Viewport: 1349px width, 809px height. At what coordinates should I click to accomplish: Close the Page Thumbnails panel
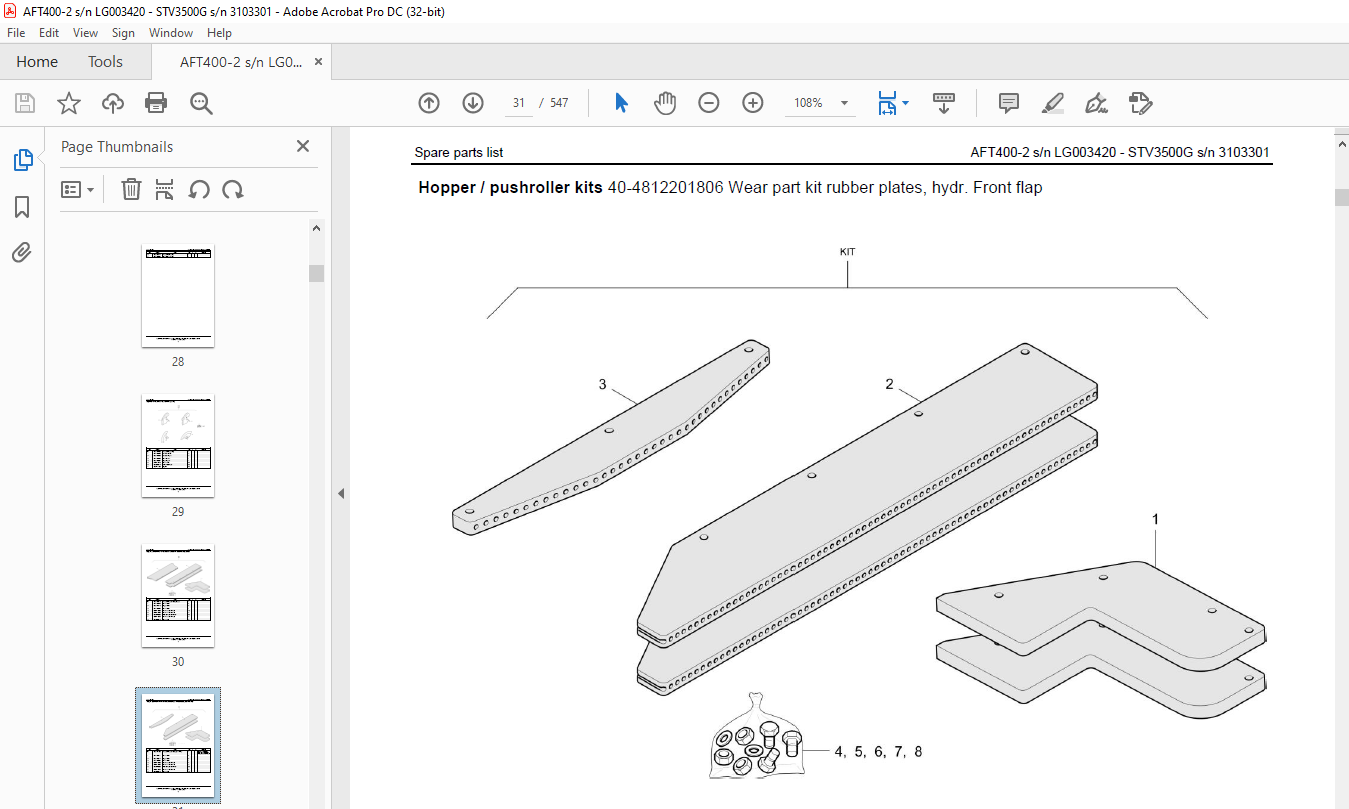pos(303,146)
